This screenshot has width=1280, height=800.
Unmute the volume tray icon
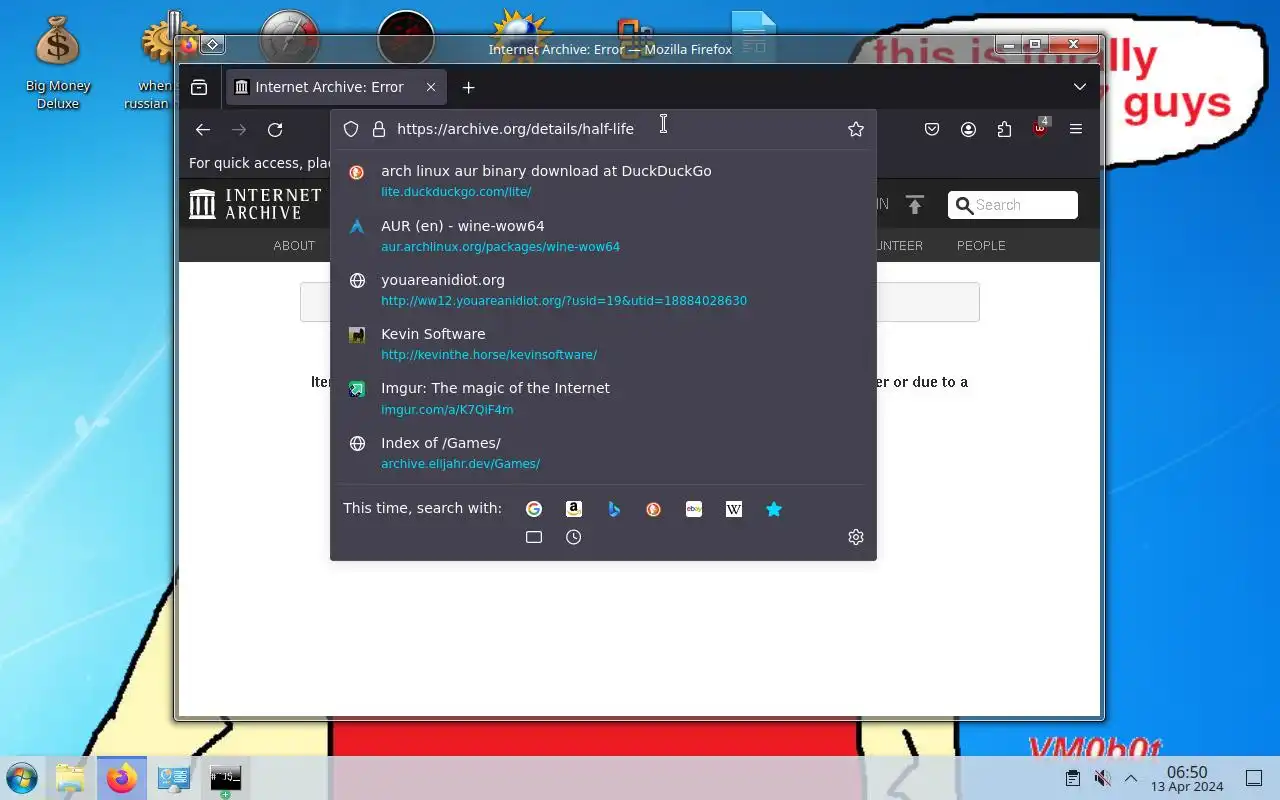(1102, 778)
